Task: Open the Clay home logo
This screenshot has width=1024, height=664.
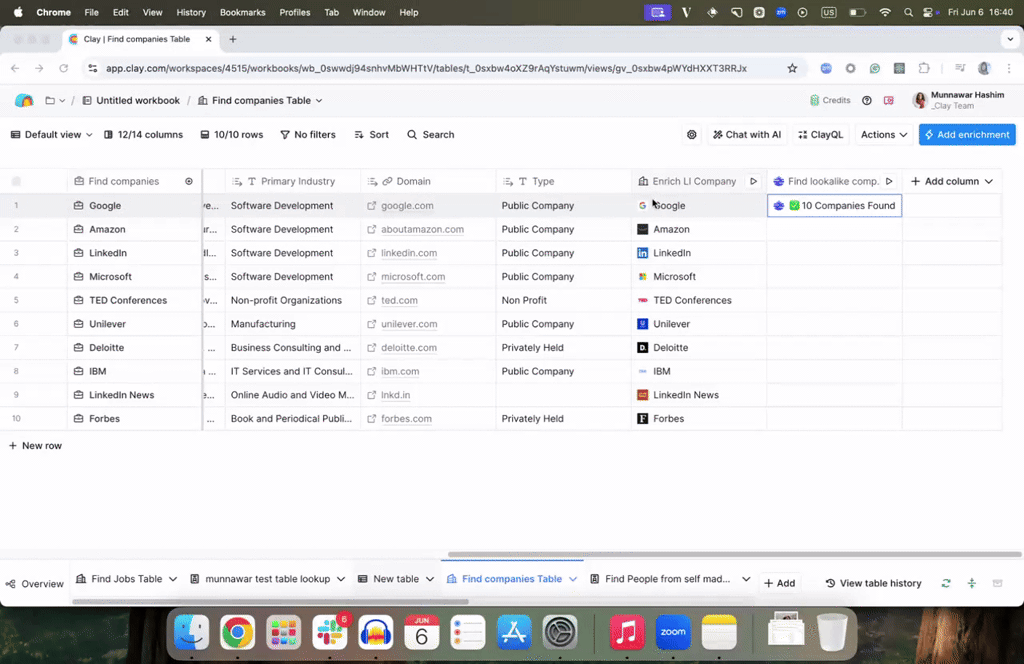Action: tap(24, 100)
